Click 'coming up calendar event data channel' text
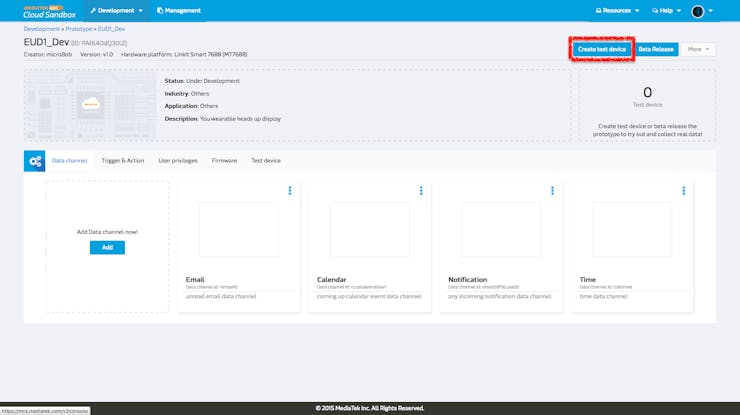Viewport: 740px width, 415px height. pos(369,296)
